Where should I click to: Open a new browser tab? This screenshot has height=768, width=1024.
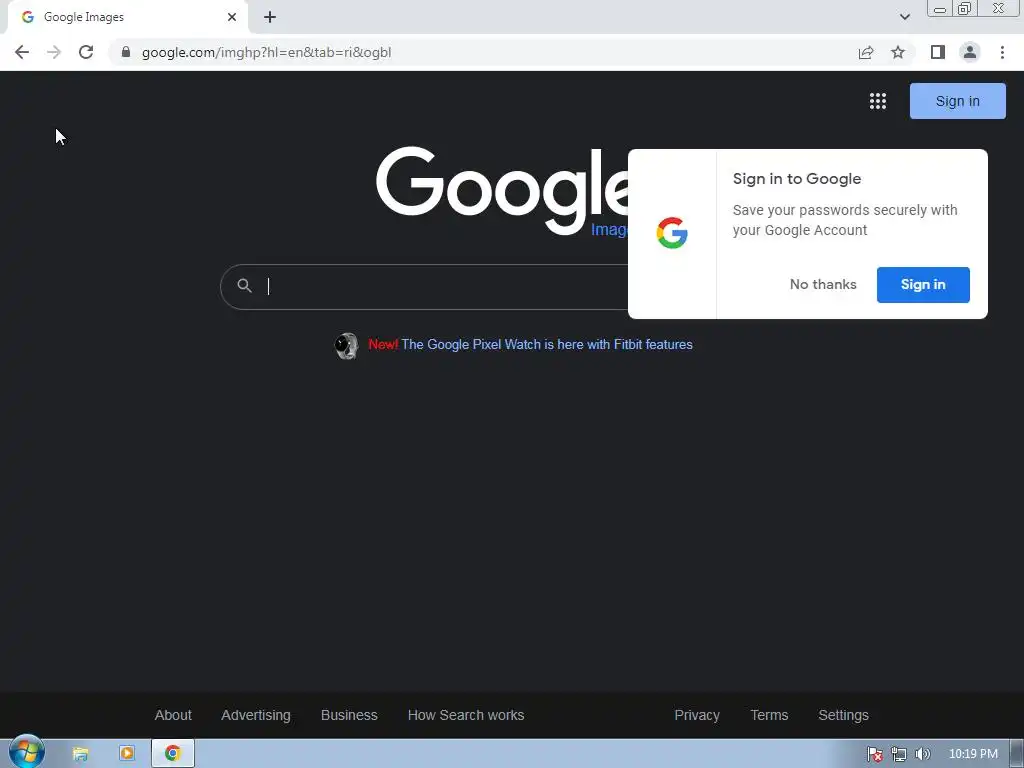(x=270, y=17)
